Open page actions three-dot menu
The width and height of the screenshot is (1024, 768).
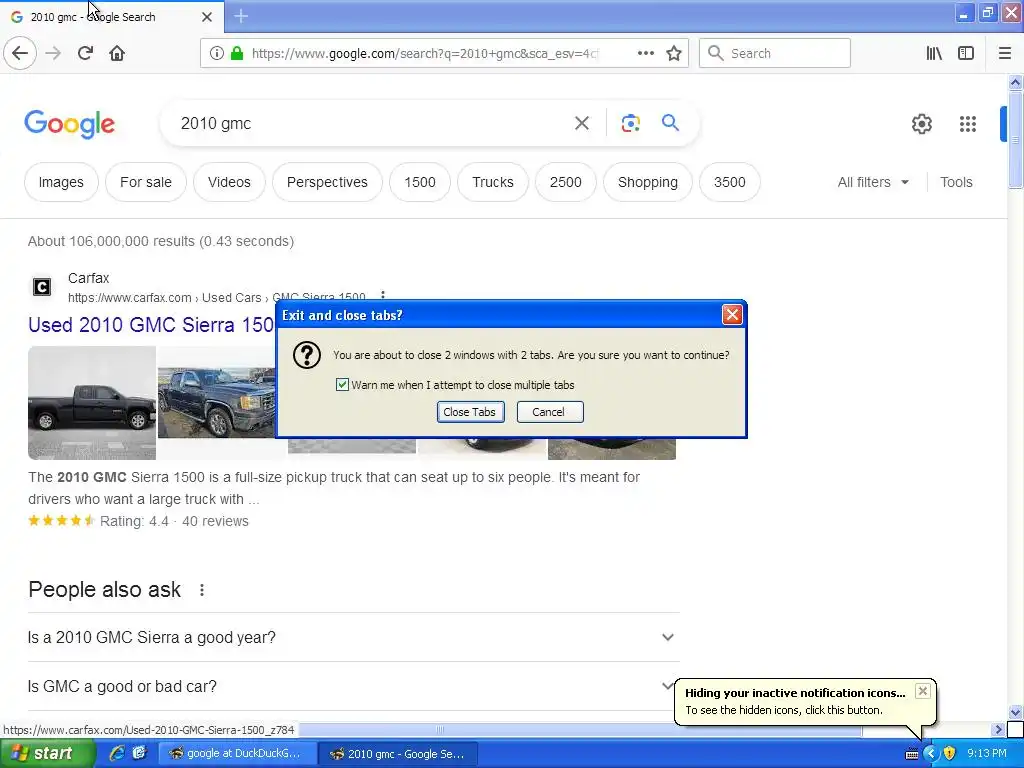(646, 53)
